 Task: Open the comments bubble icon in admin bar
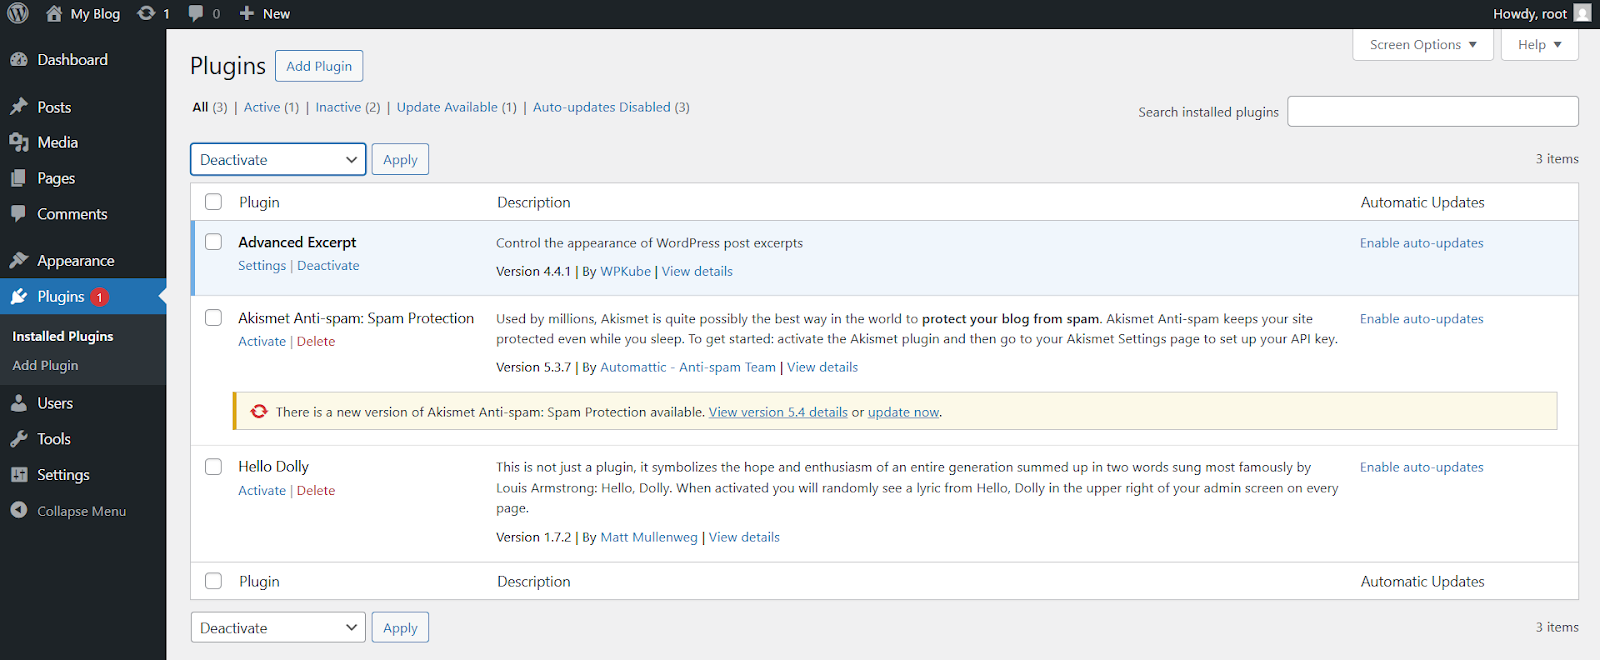tap(196, 13)
